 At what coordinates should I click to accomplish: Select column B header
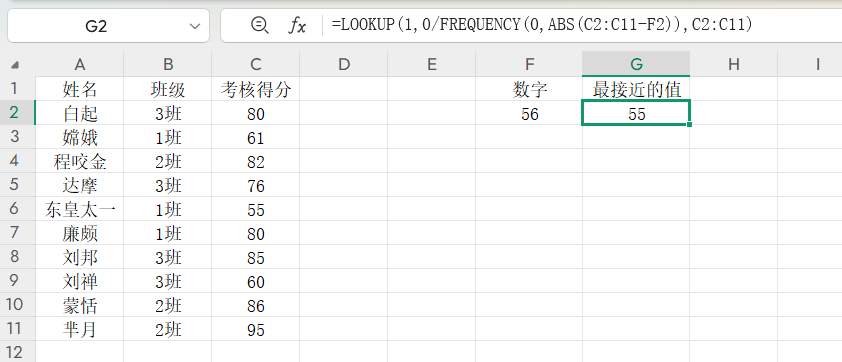(x=168, y=64)
